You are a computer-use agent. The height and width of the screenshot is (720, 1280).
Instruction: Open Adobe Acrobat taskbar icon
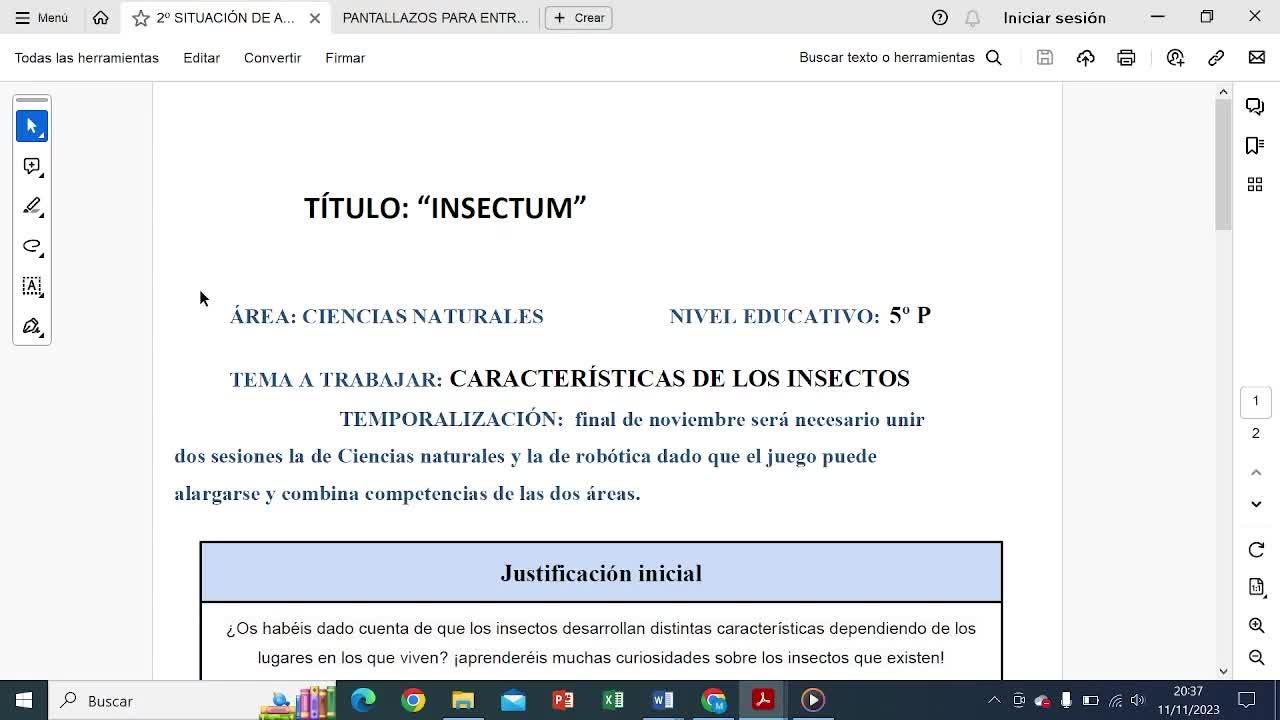coord(763,700)
